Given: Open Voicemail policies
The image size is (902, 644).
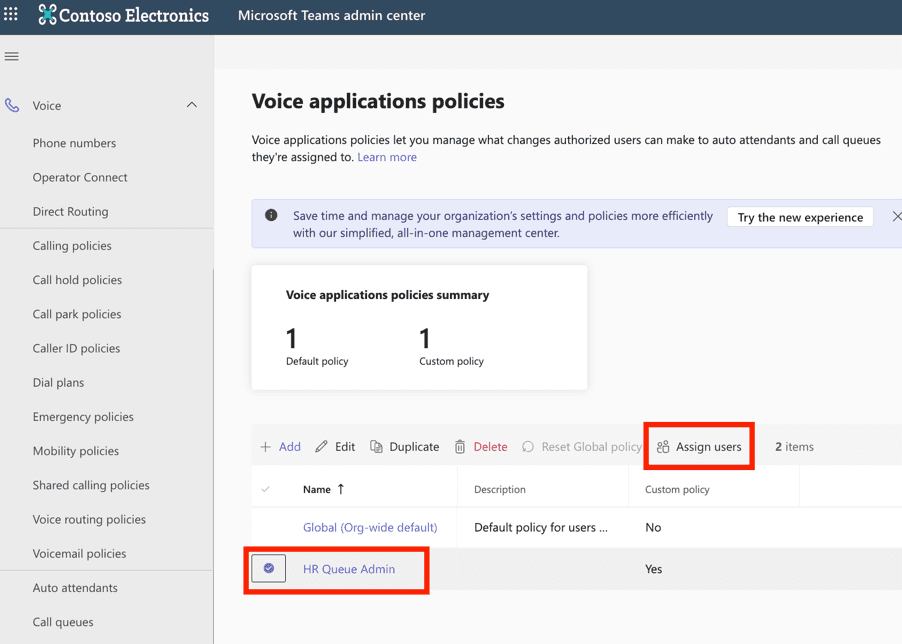Looking at the screenshot, I should coord(79,554).
